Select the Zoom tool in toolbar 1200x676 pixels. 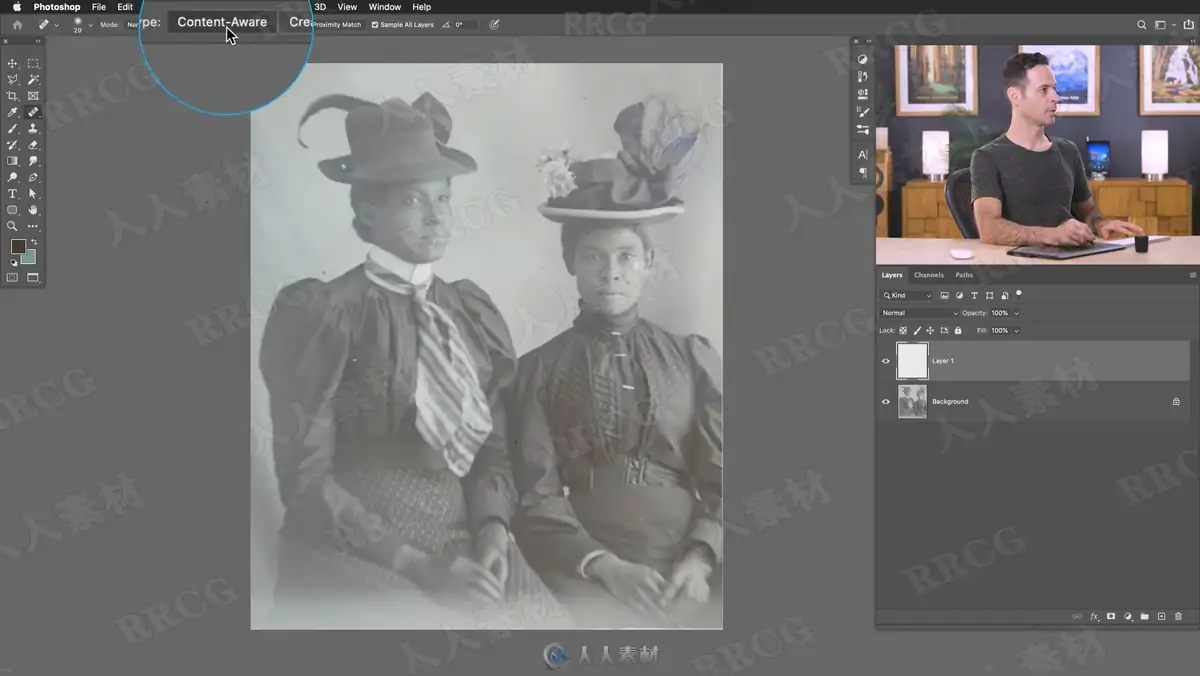[x=12, y=226]
